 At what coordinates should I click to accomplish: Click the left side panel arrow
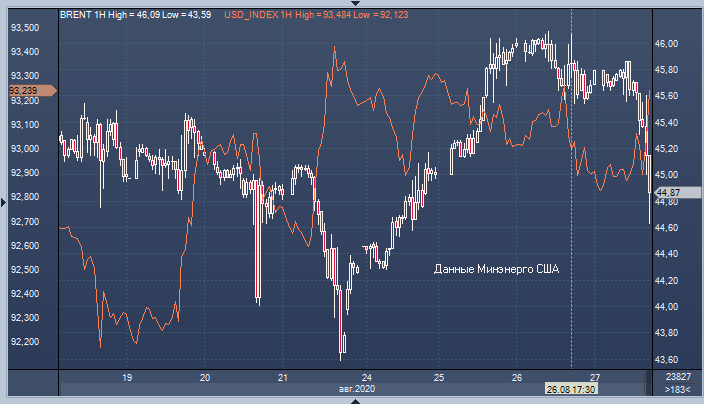4,203
